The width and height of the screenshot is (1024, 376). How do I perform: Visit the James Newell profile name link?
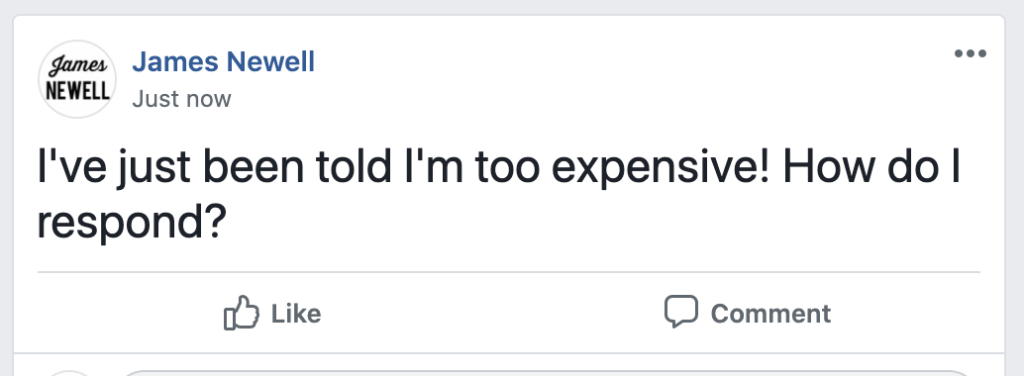[223, 62]
